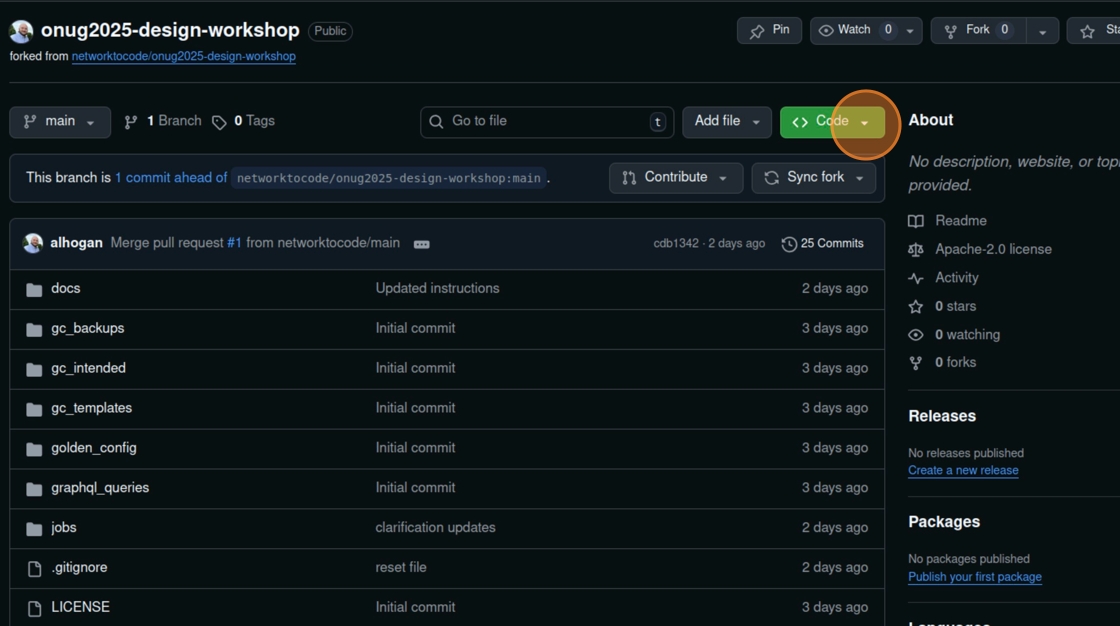Expand commit message ellipsis button
The height and width of the screenshot is (626, 1120).
coord(421,244)
